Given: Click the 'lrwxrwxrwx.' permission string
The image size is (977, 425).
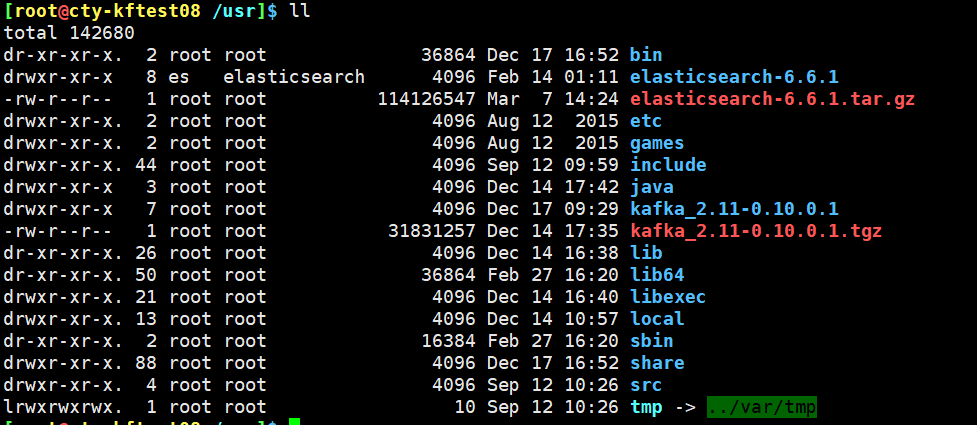Looking at the screenshot, I should click(63, 408).
